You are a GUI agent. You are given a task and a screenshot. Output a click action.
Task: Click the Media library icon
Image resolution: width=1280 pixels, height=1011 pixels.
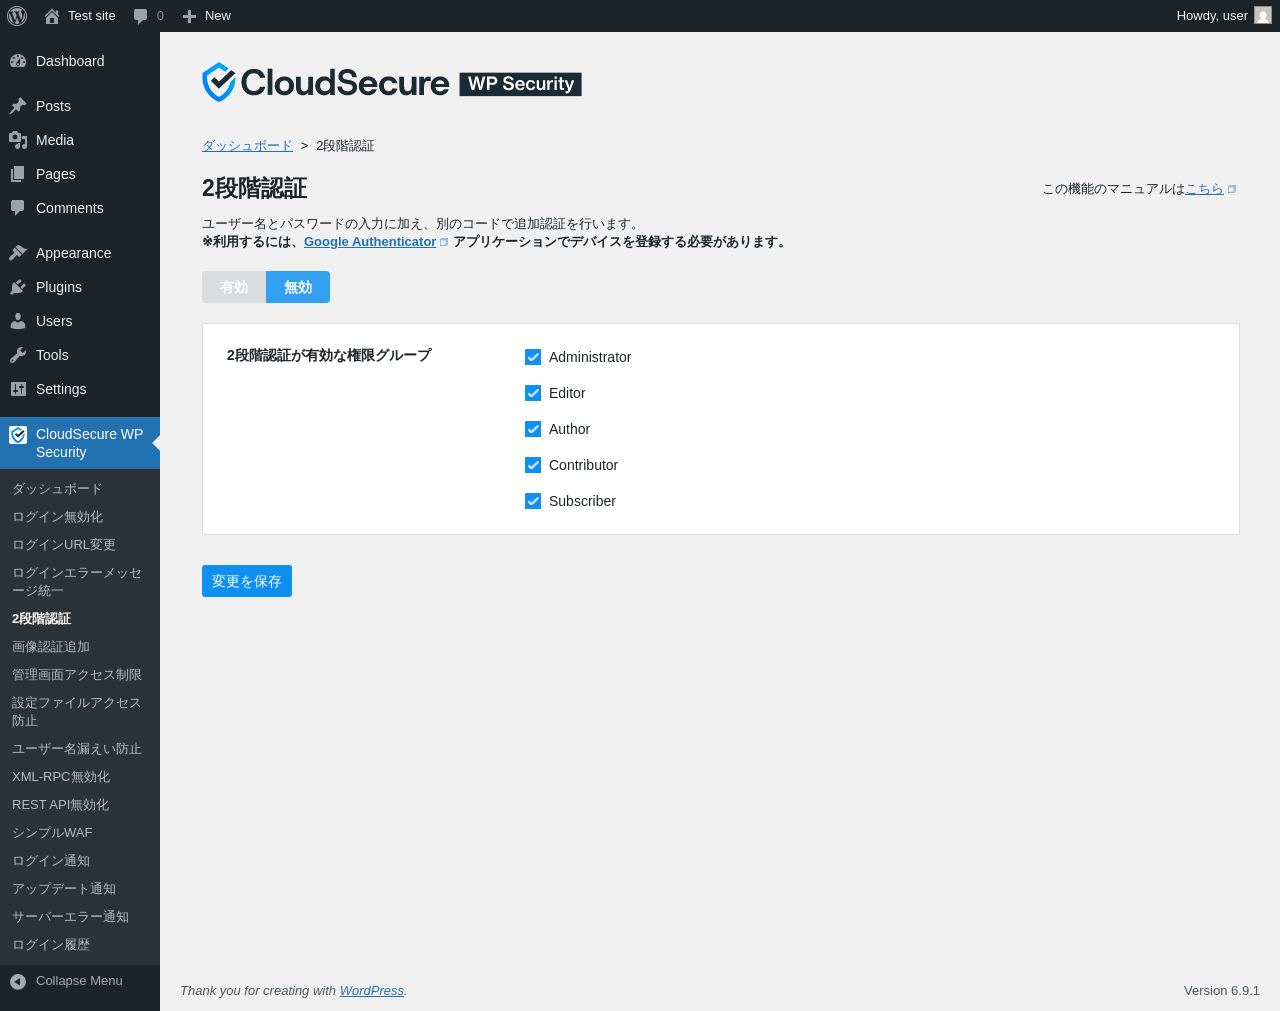coord(18,140)
